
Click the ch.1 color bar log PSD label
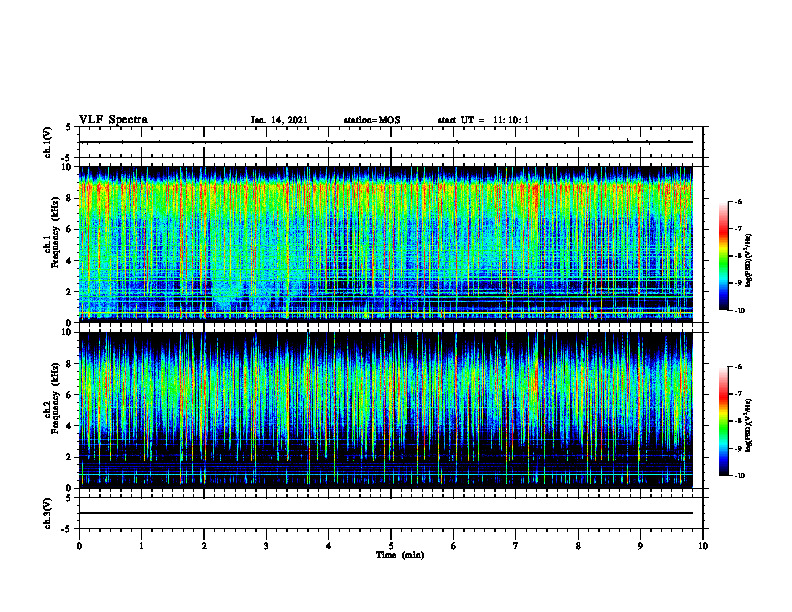click(749, 261)
